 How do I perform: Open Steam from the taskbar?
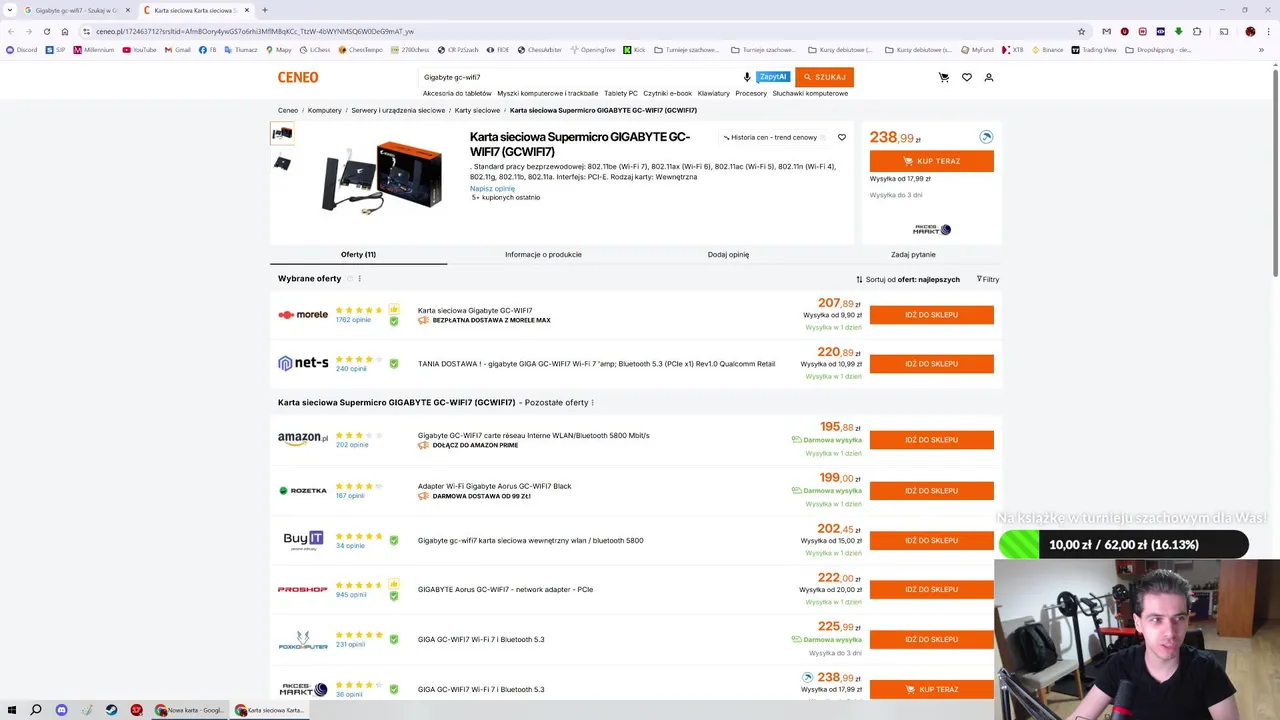[111, 710]
